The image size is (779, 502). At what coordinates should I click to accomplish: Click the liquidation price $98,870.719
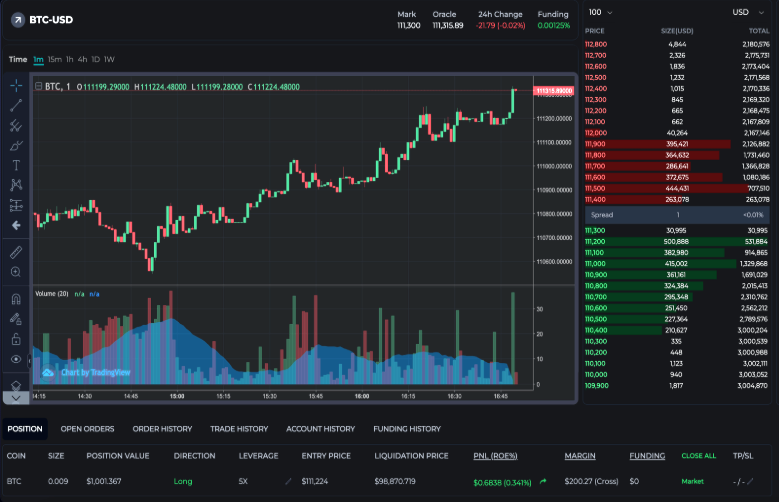(x=395, y=481)
